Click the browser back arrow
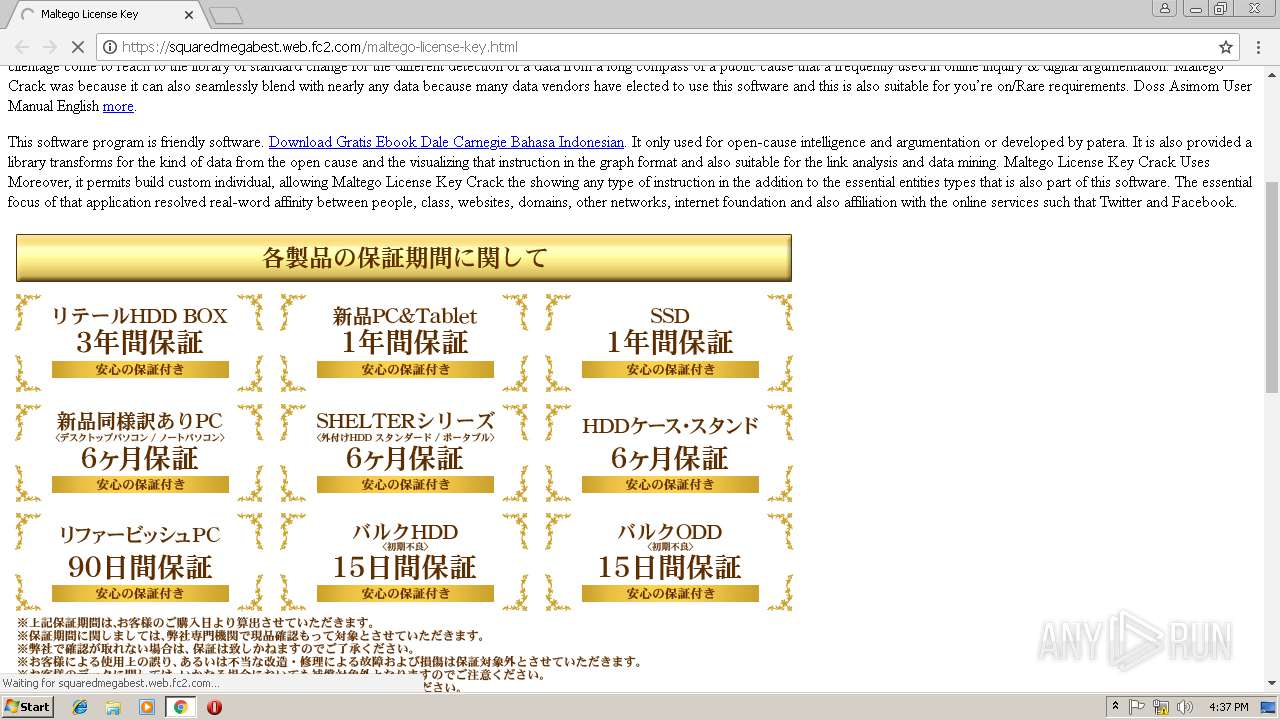Screen dimensions: 1280x720 click(x=22, y=47)
